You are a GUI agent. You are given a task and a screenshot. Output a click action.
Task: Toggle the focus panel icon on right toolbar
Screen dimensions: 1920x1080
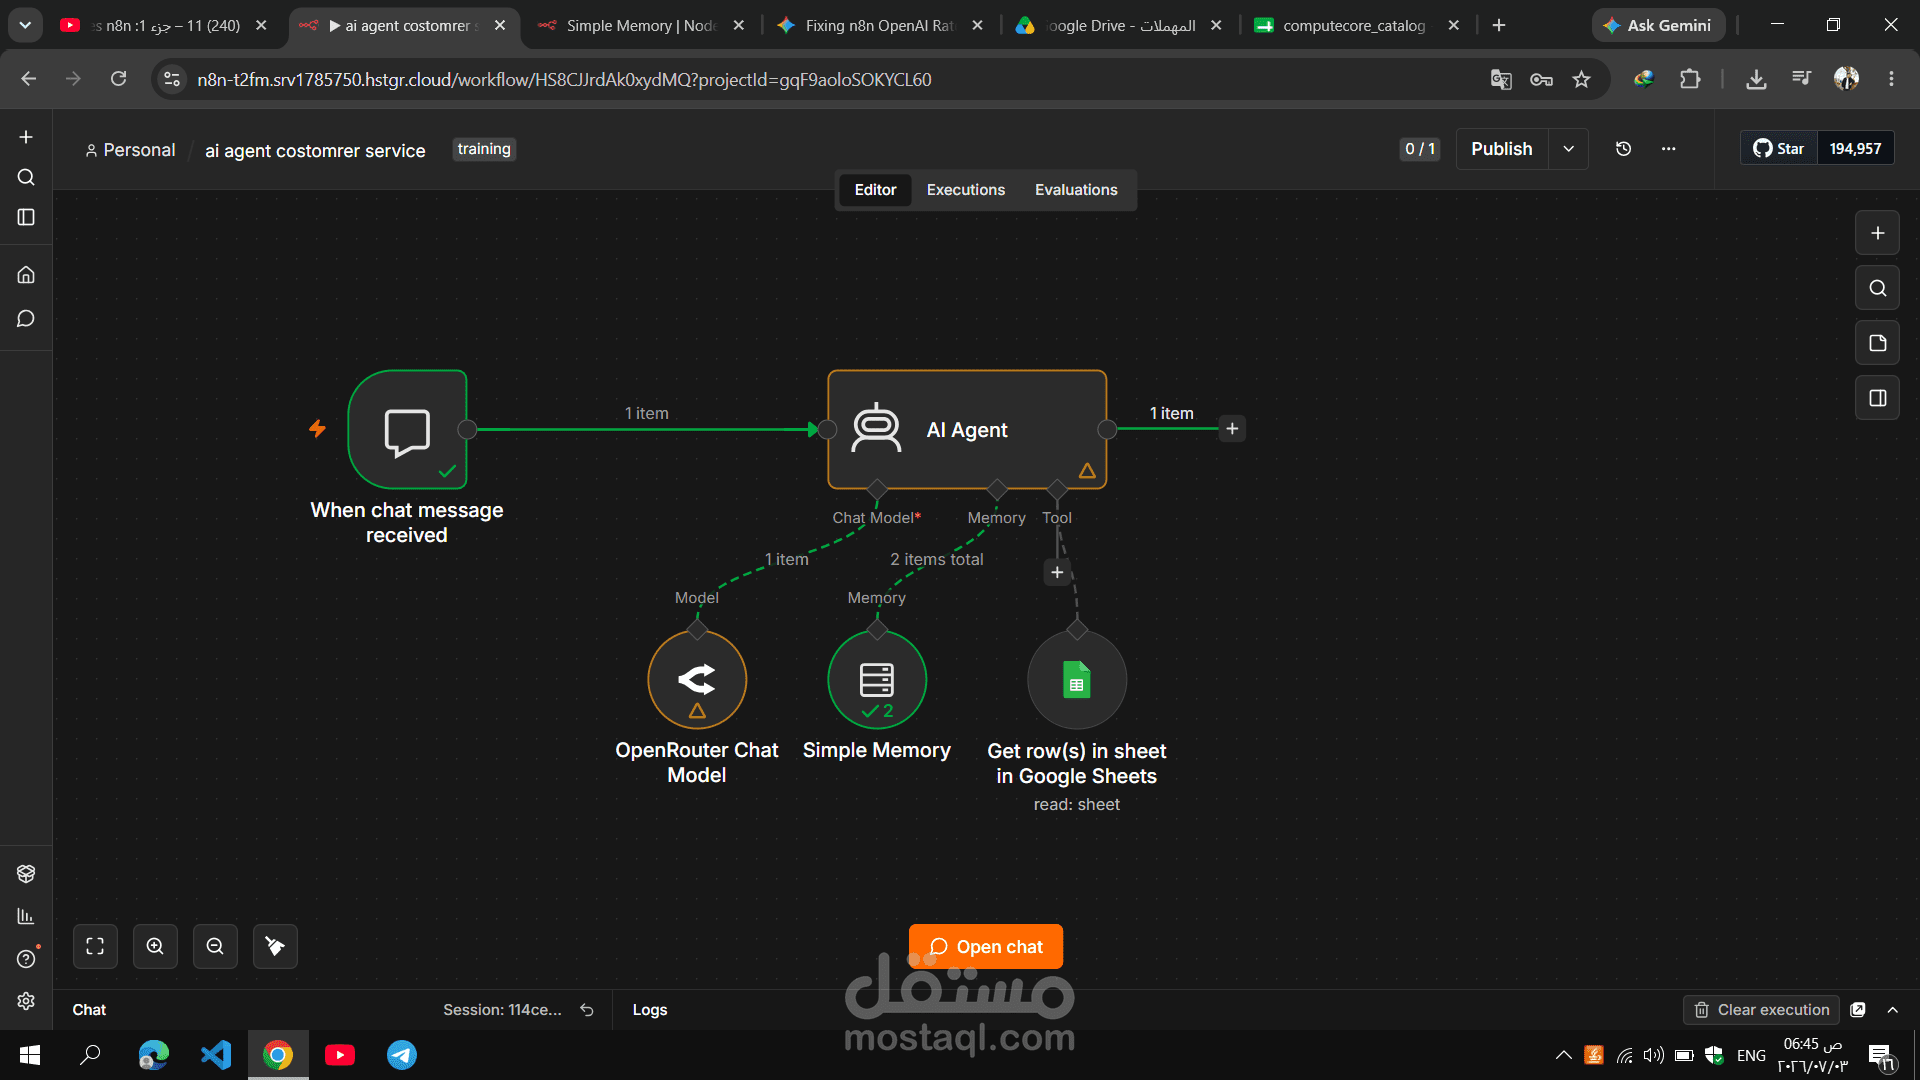tap(1877, 398)
